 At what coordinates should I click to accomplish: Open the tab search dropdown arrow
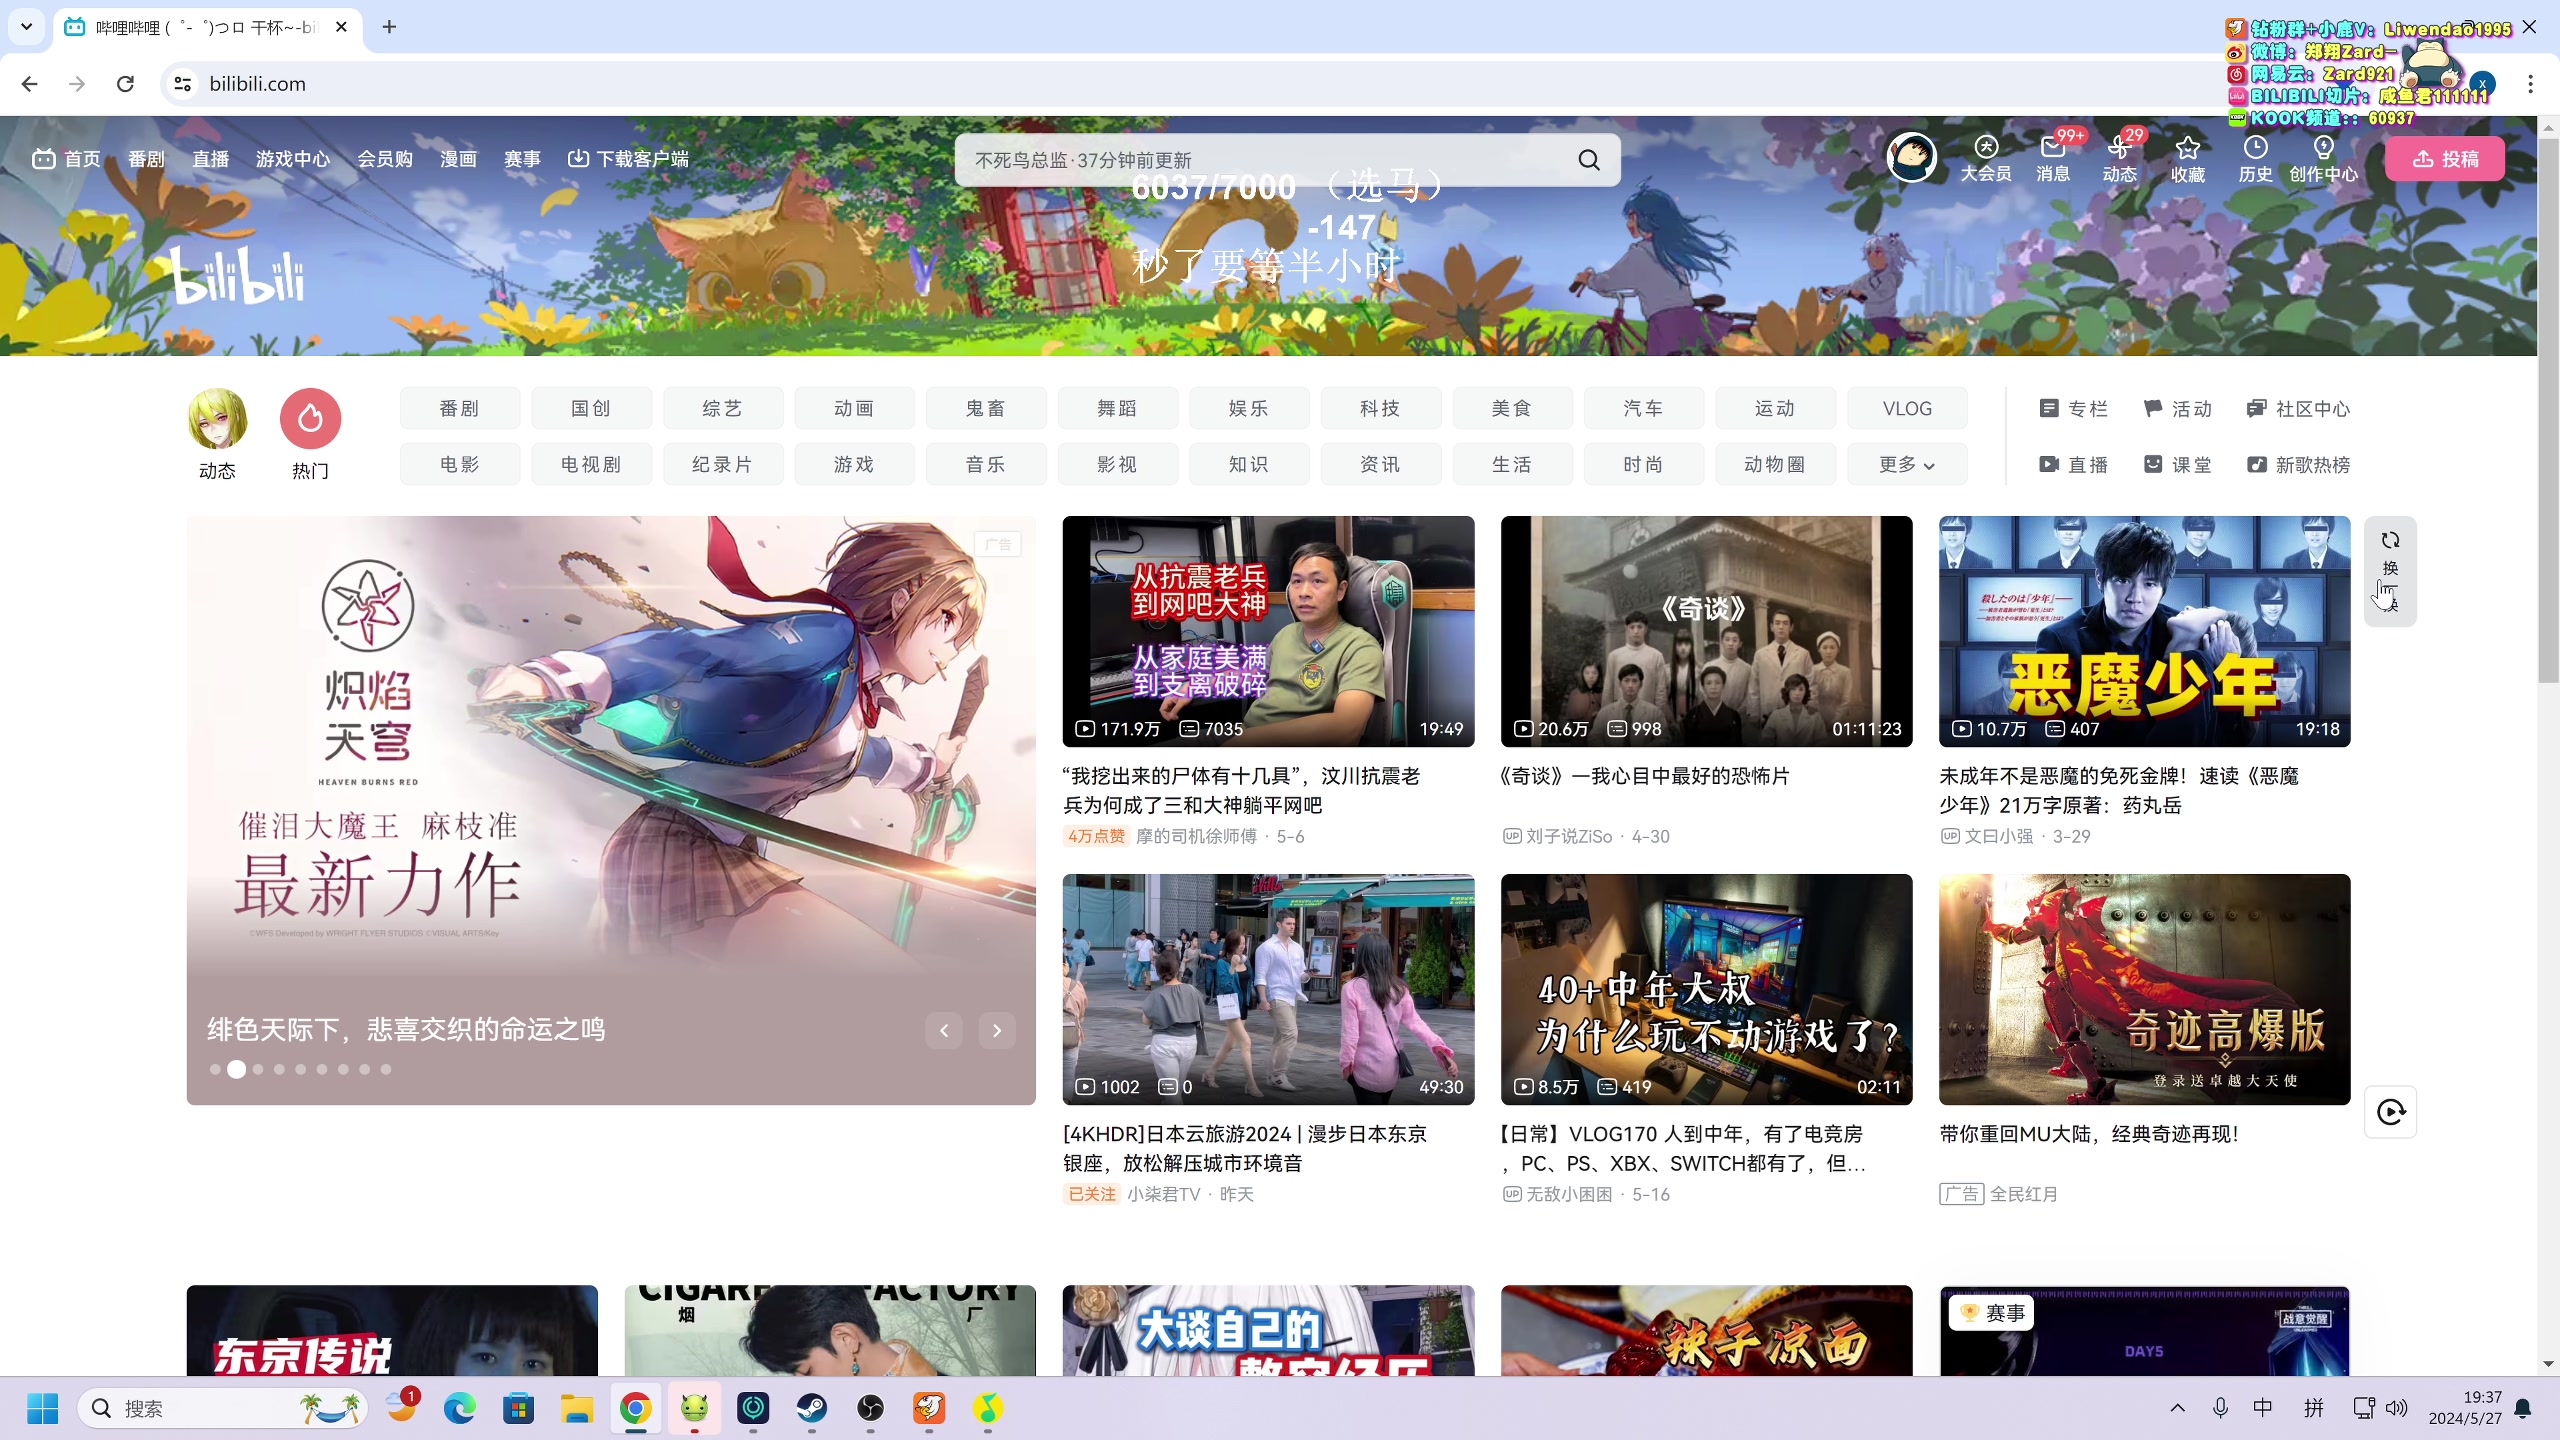point(27,27)
